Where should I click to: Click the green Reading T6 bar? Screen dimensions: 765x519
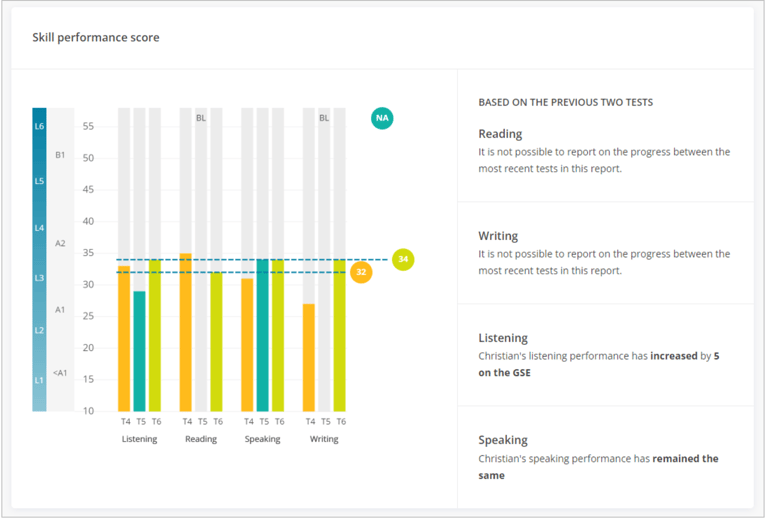(x=216, y=341)
